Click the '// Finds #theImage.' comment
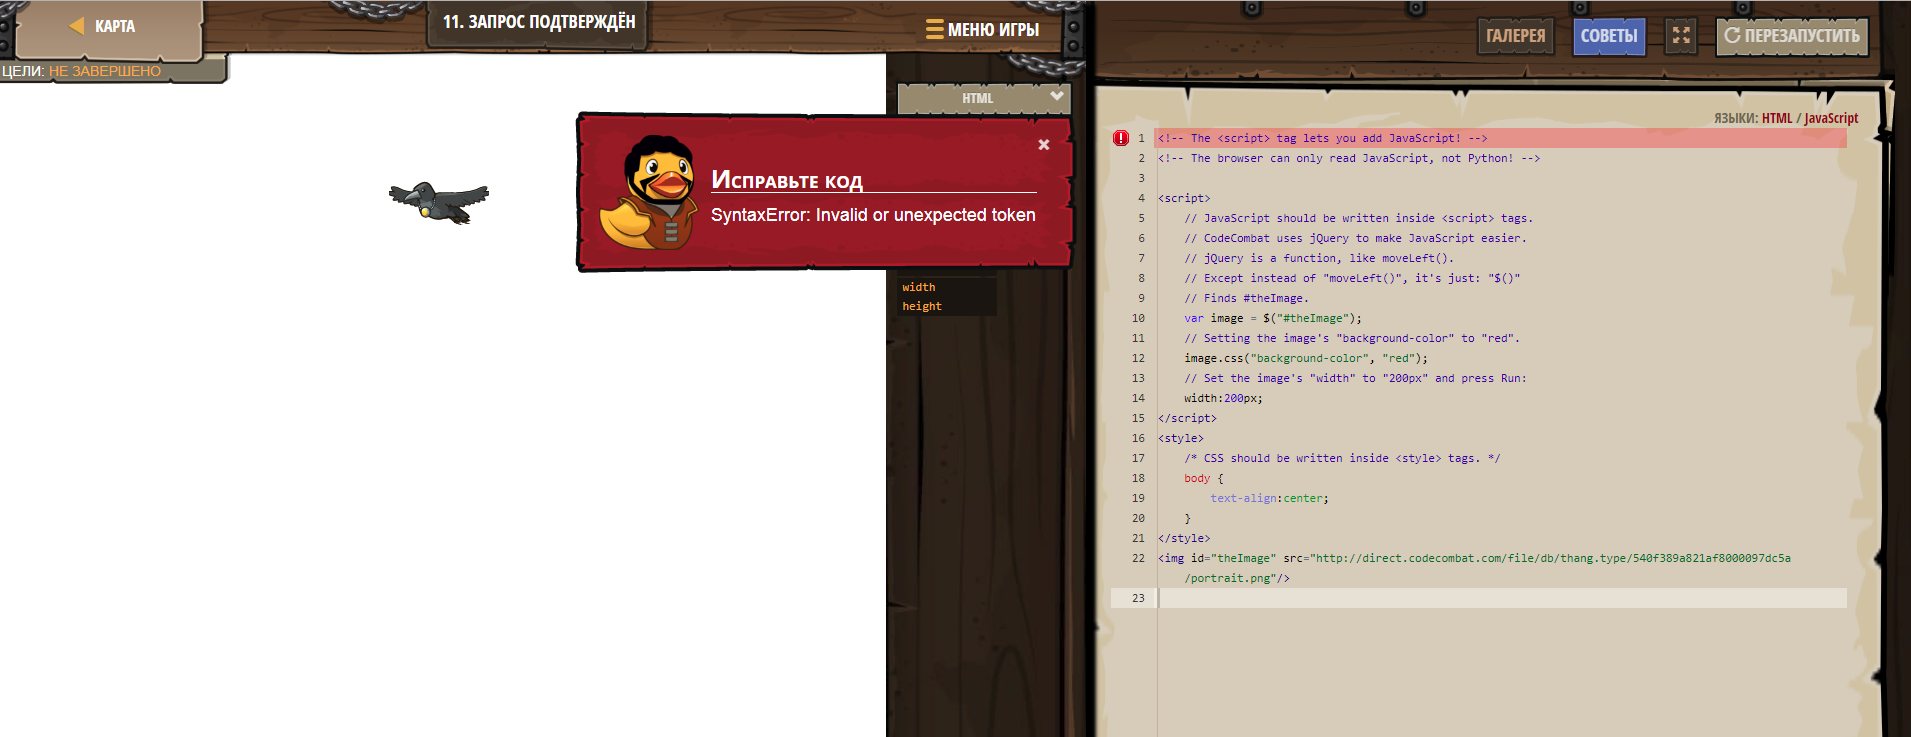 tap(1246, 298)
